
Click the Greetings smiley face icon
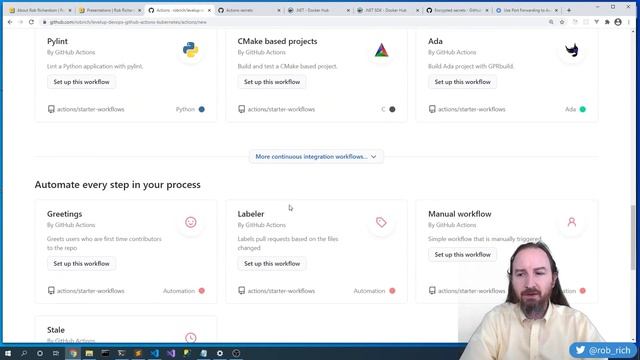click(x=191, y=222)
